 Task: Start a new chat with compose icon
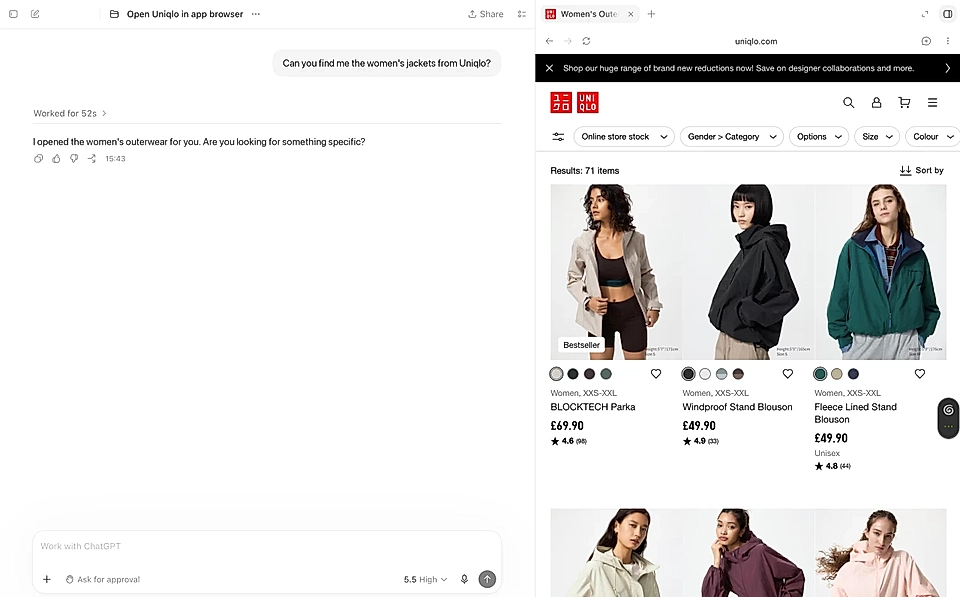pos(35,13)
